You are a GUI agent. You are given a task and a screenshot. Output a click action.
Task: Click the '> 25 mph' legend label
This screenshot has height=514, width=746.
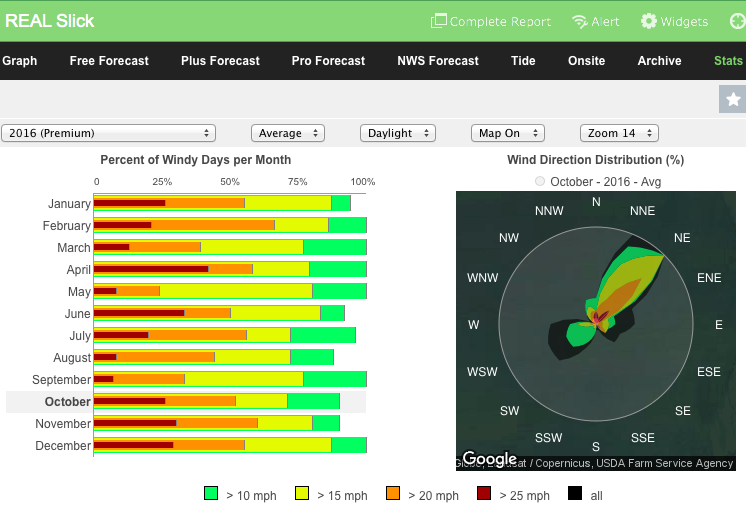coord(524,495)
